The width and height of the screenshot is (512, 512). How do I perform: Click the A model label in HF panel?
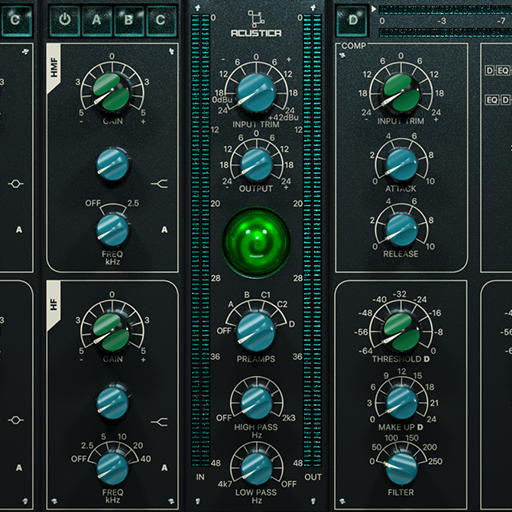[x=164, y=468]
